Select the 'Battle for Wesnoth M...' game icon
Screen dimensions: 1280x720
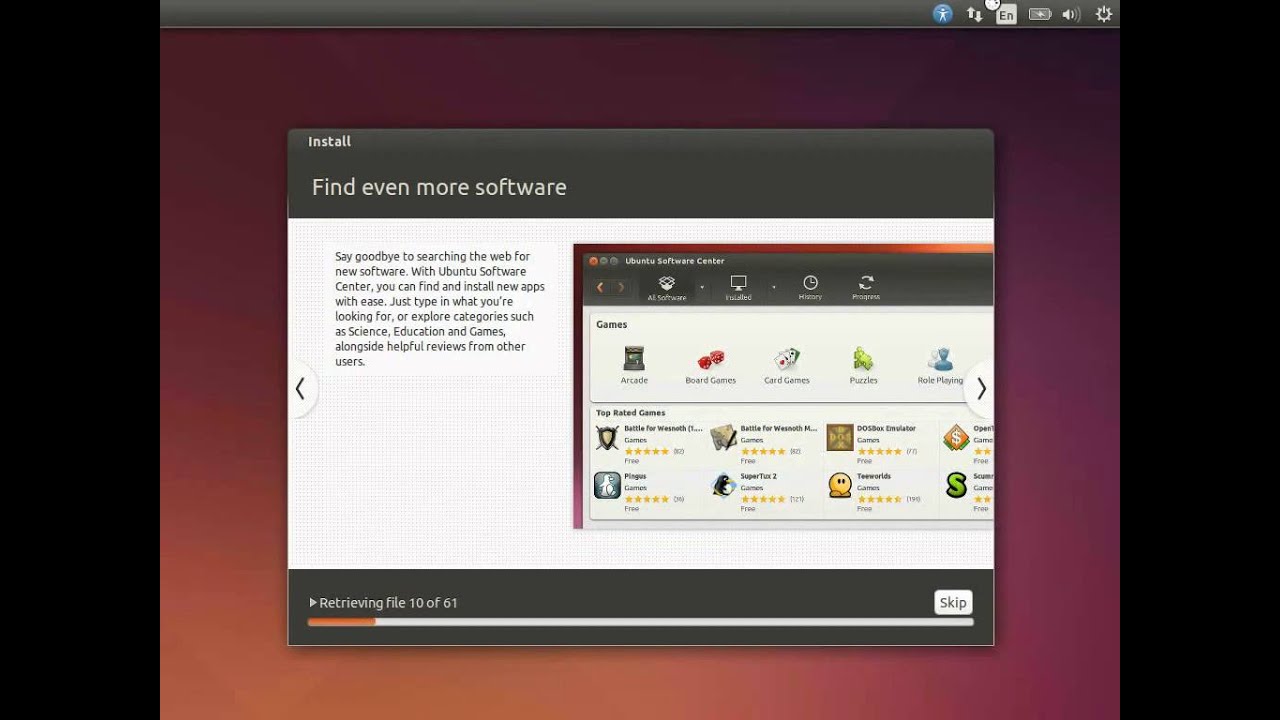point(723,438)
